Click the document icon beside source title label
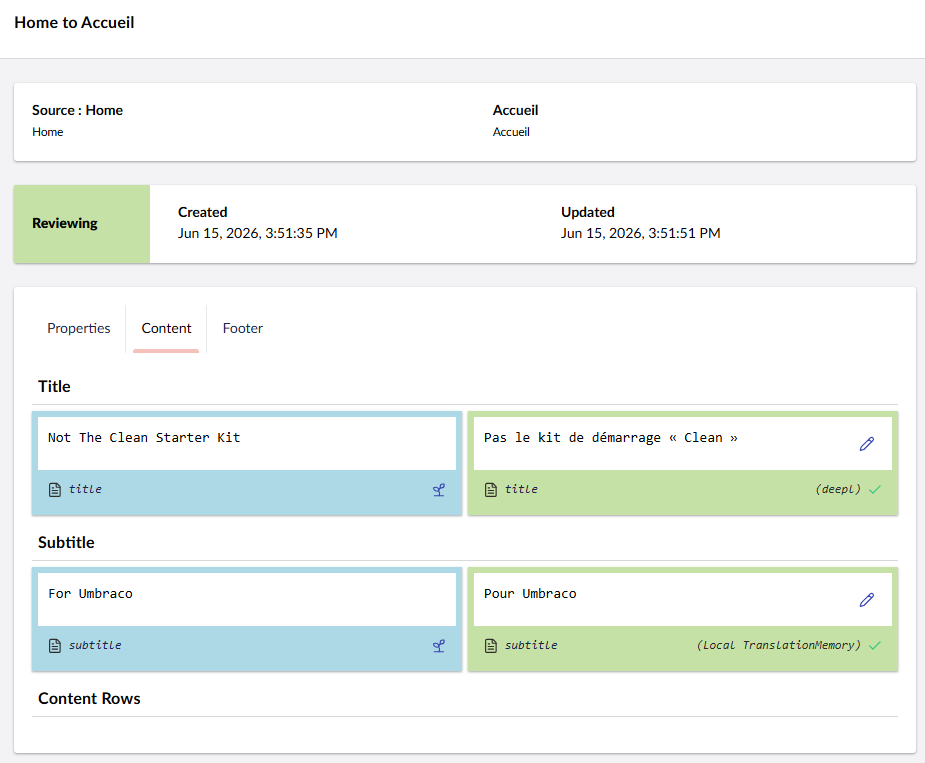 click(54, 490)
